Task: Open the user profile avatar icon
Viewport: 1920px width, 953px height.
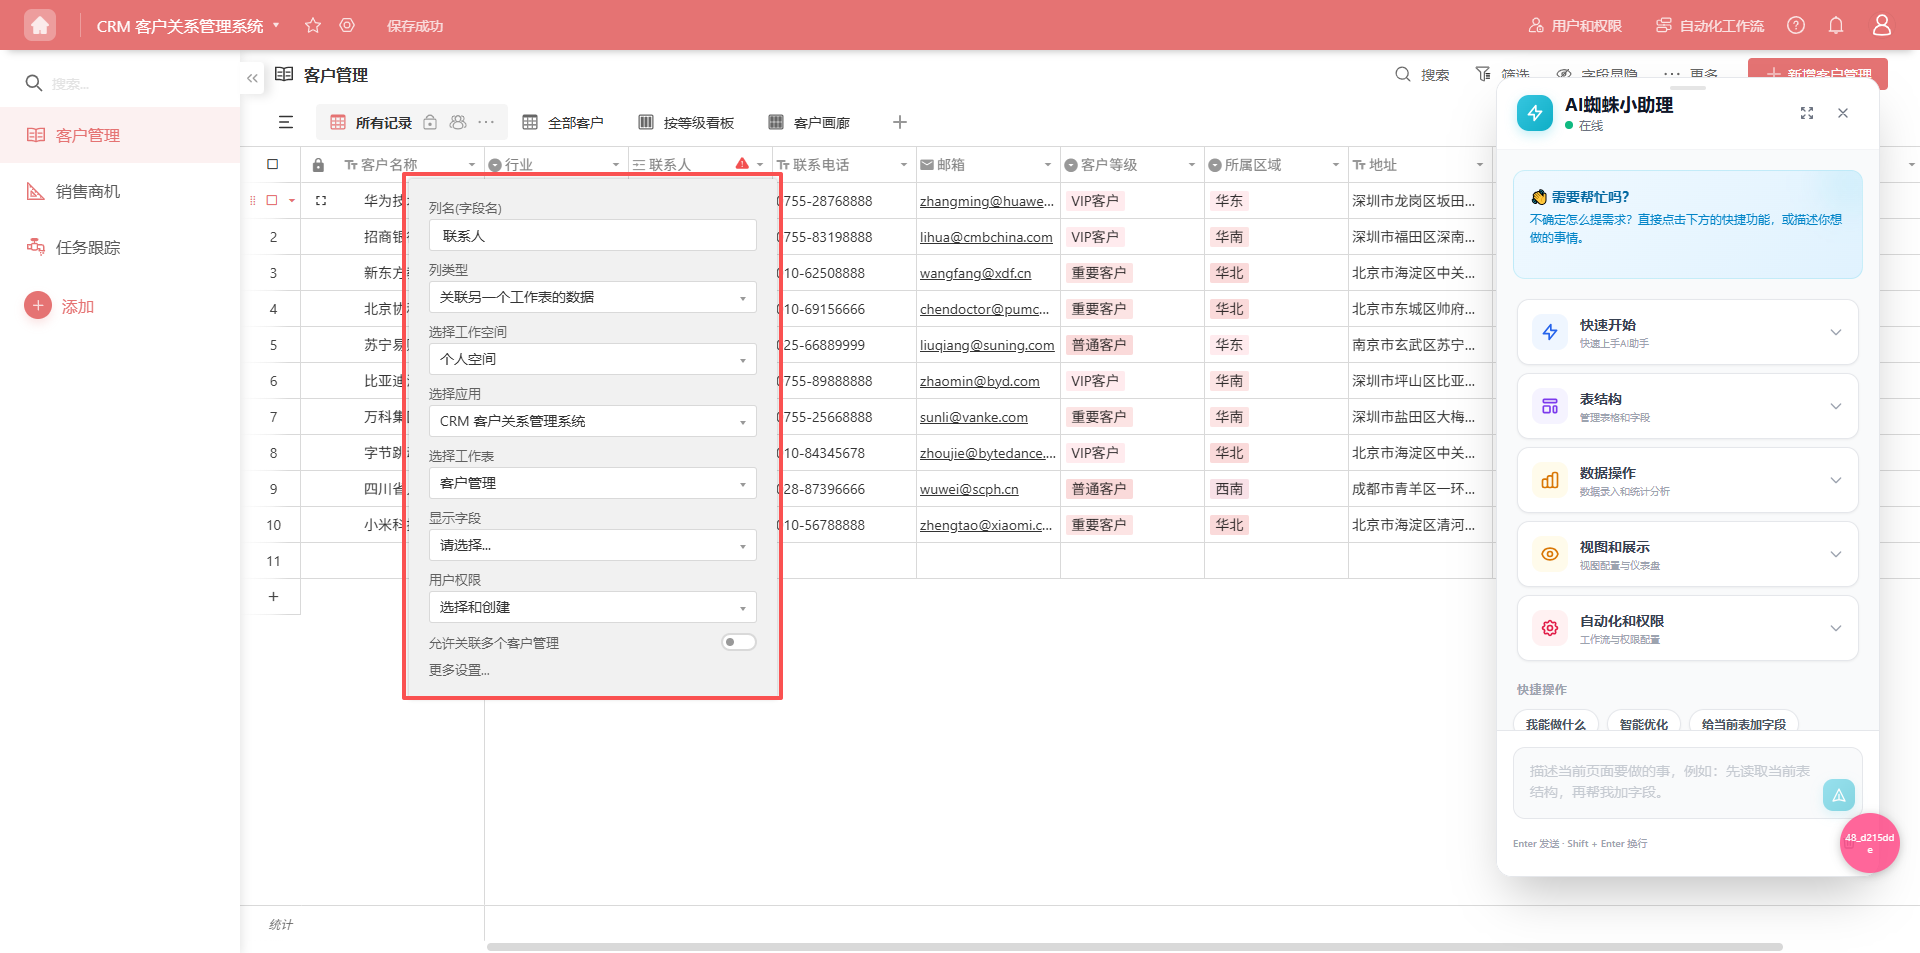Action: click(1882, 25)
